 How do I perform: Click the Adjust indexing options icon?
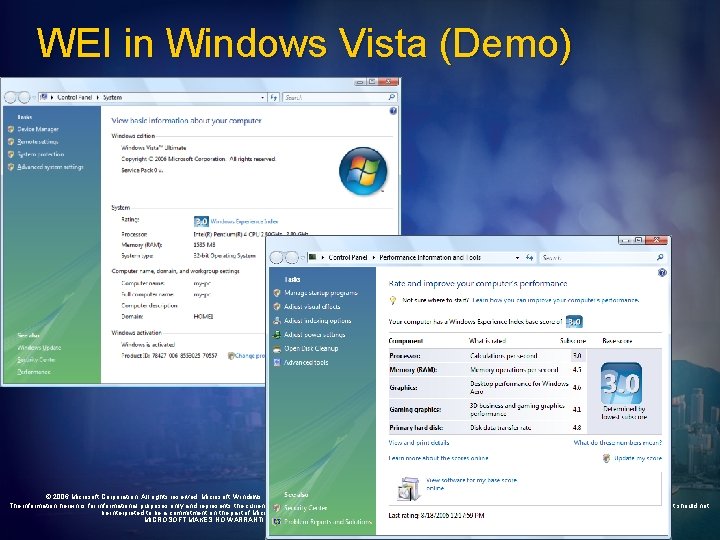tap(277, 321)
